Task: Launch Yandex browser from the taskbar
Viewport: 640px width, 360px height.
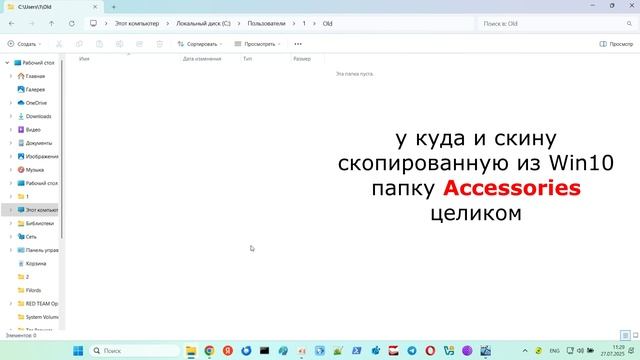Action: point(228,351)
